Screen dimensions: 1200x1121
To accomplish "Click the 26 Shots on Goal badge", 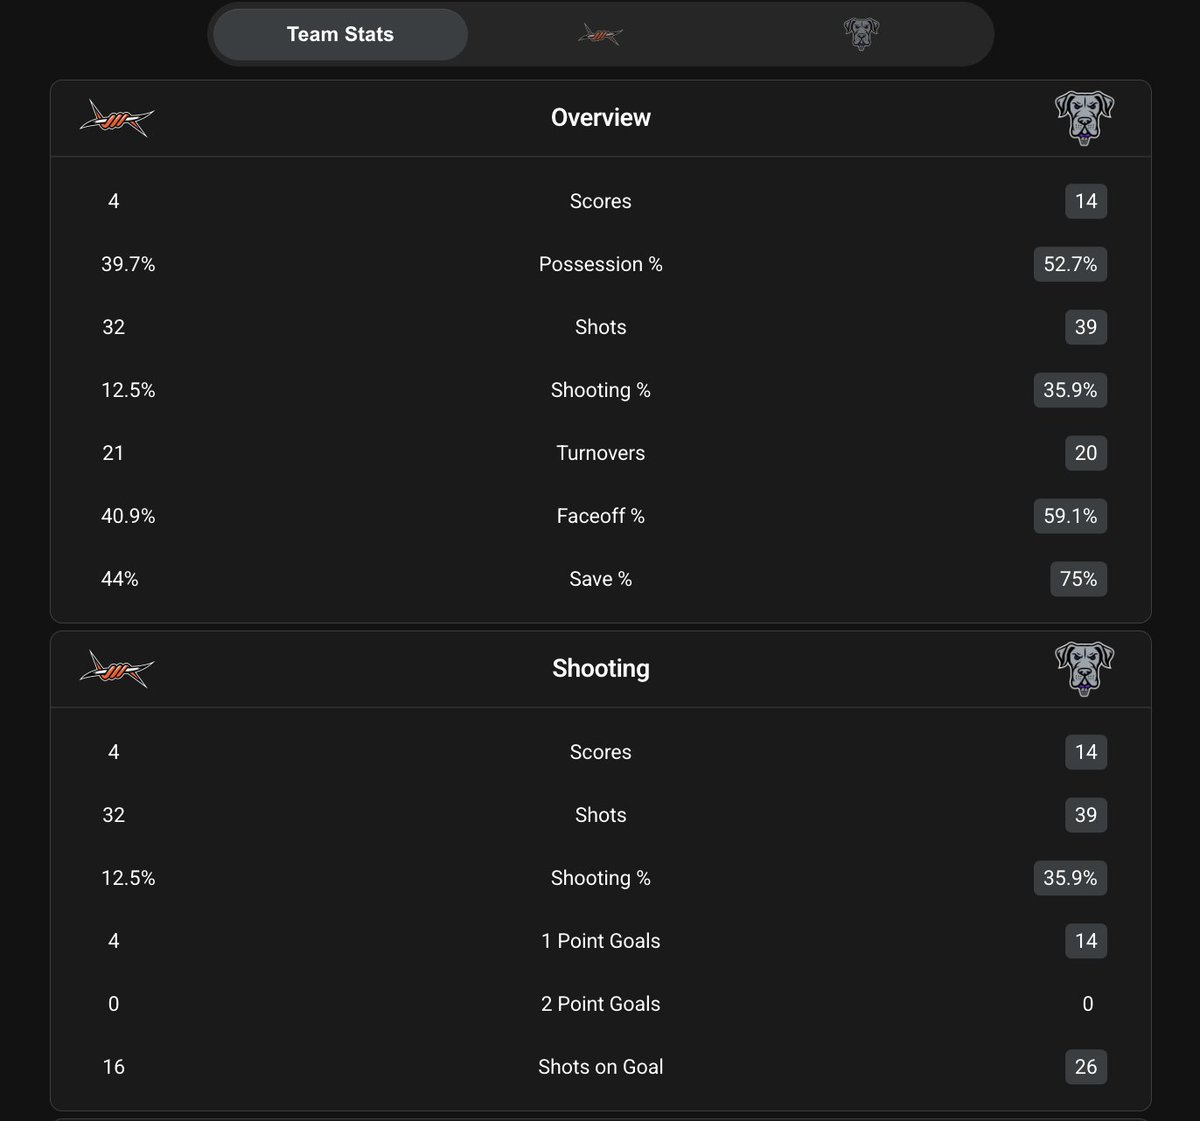I will point(1086,1067).
